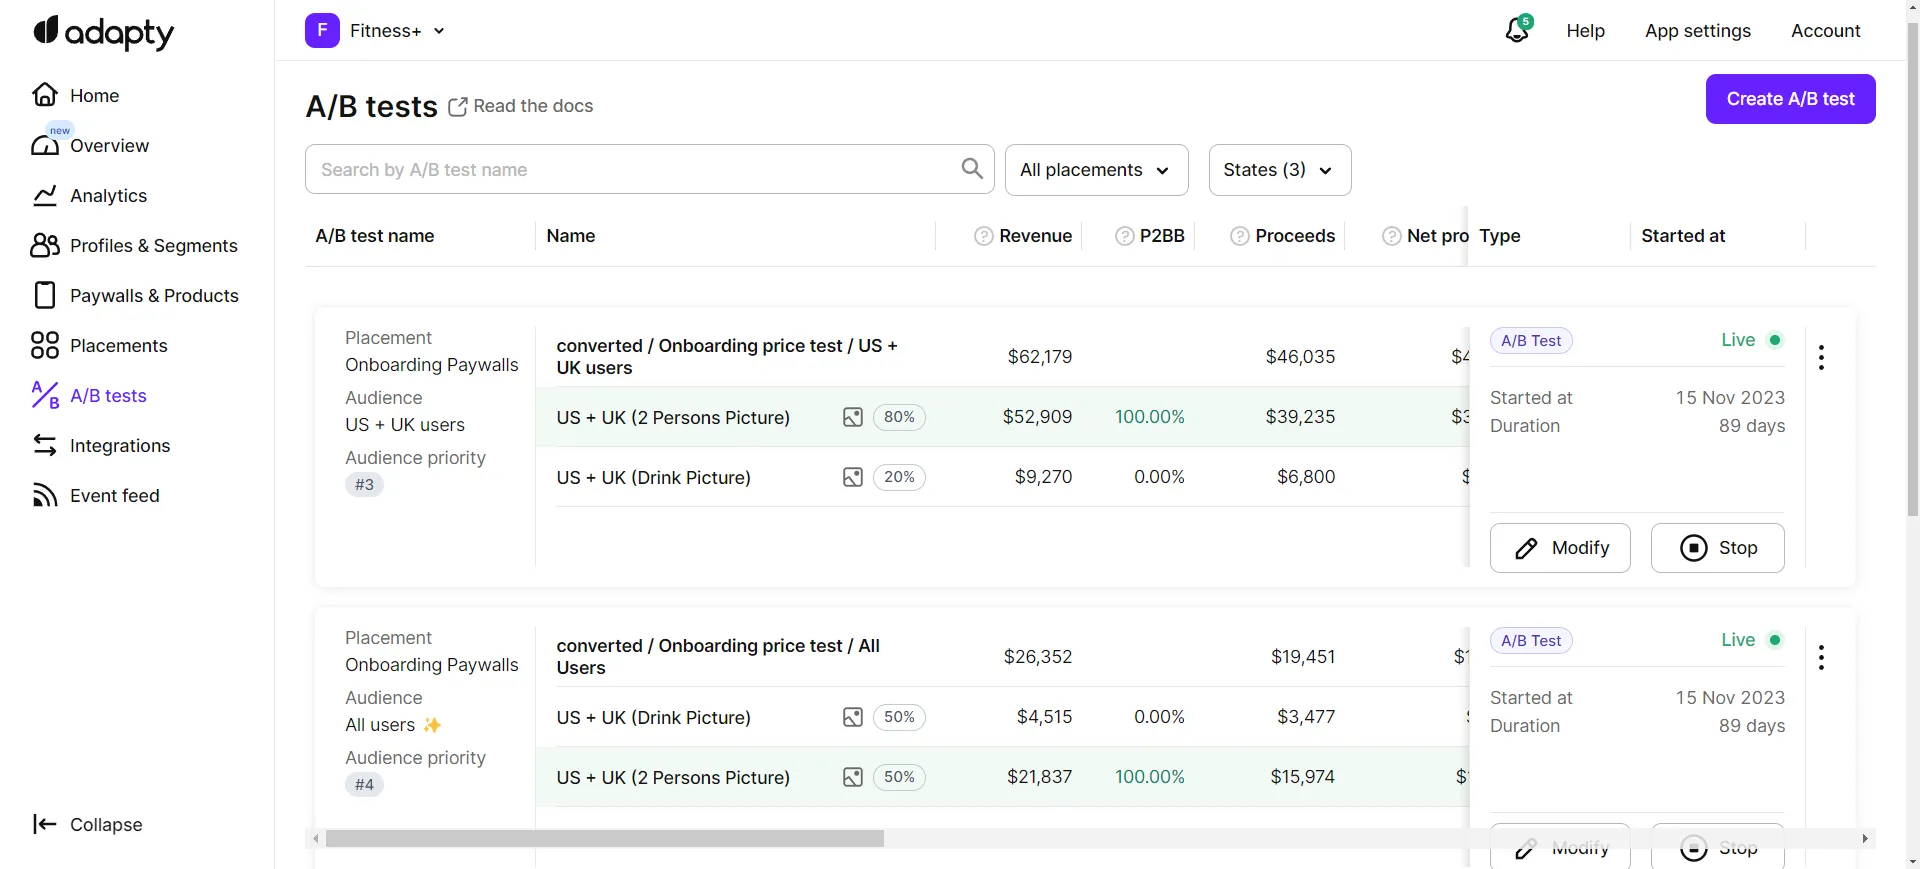Open the notifications bell icon
Screen dimensions: 1920x869
coord(1517,31)
